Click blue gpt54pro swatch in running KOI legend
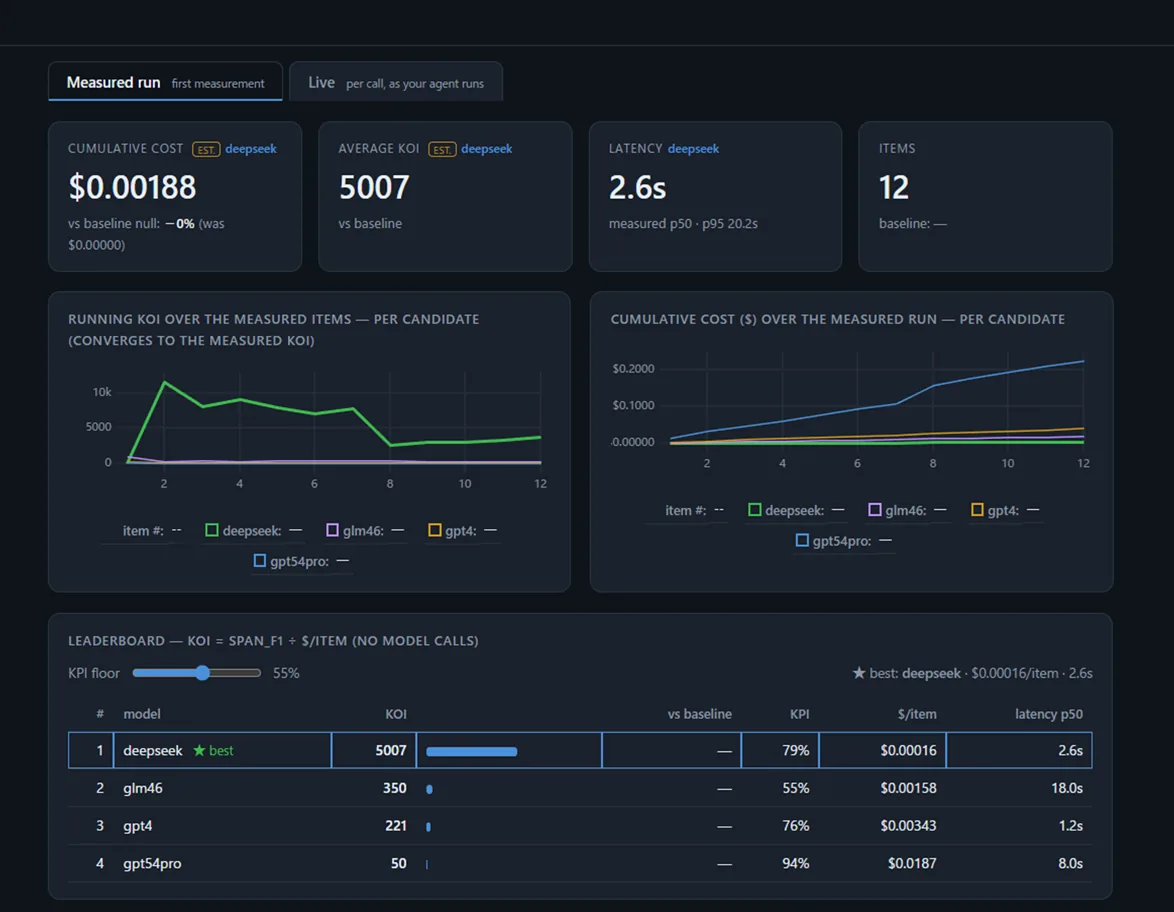 [x=260, y=561]
